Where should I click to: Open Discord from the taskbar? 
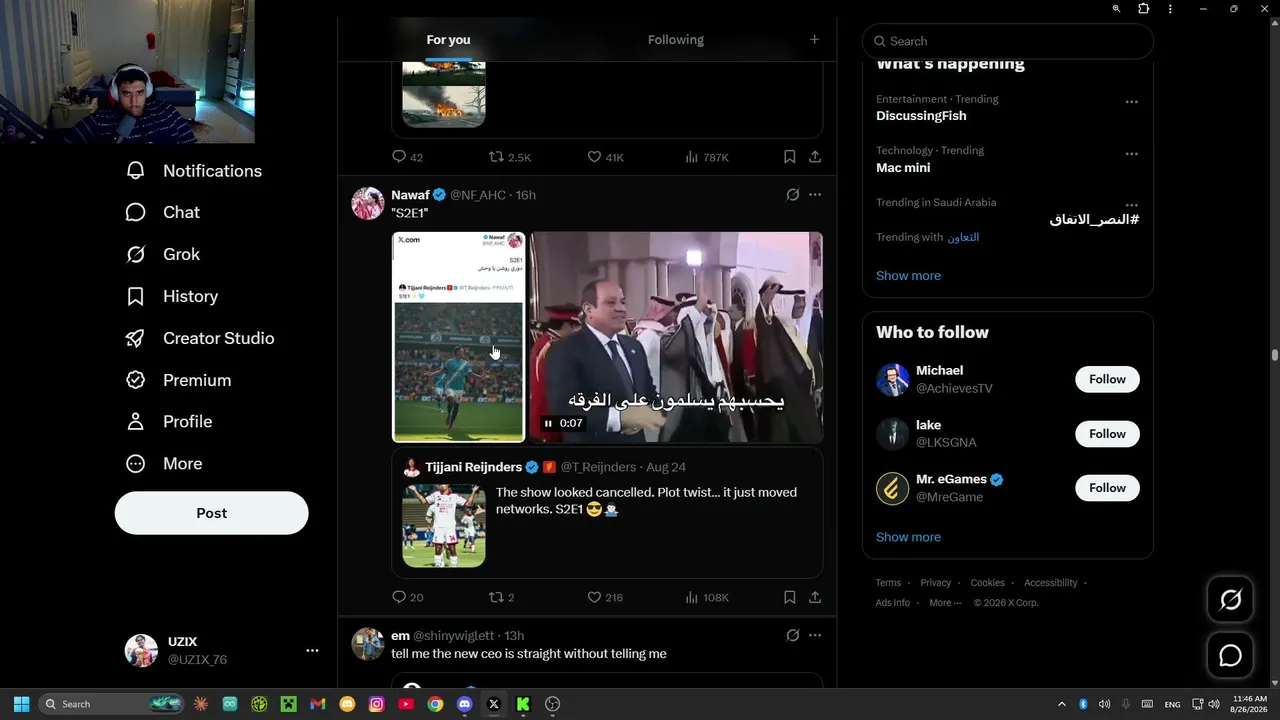pyautogui.click(x=464, y=704)
